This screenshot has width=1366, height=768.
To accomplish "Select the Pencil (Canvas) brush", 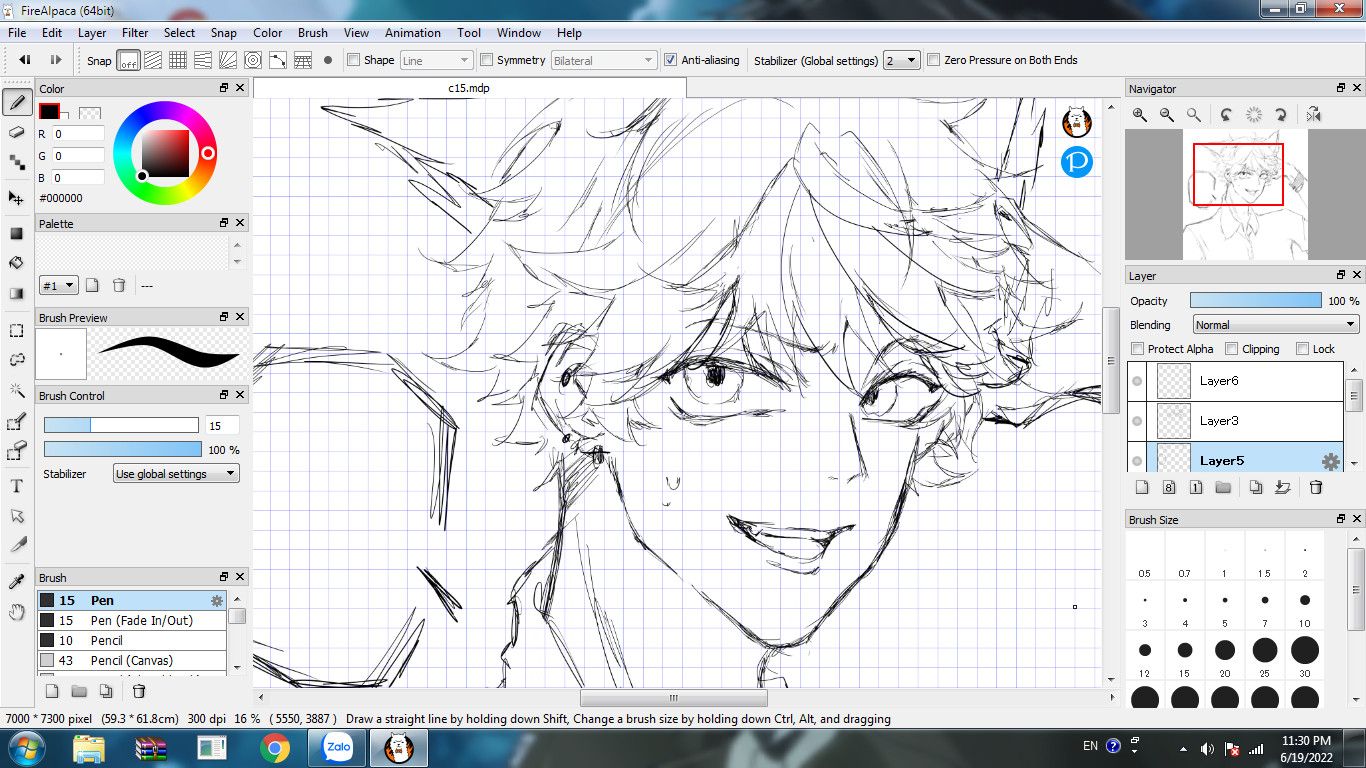I will (131, 660).
